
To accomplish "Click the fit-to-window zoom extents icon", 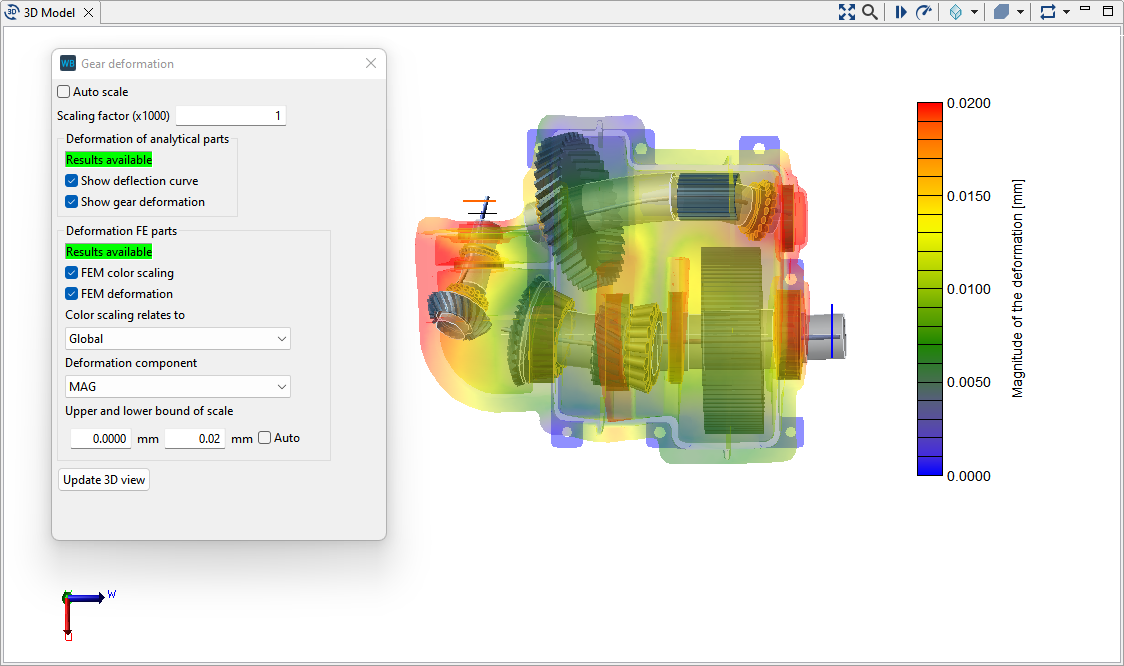I will pos(847,11).
